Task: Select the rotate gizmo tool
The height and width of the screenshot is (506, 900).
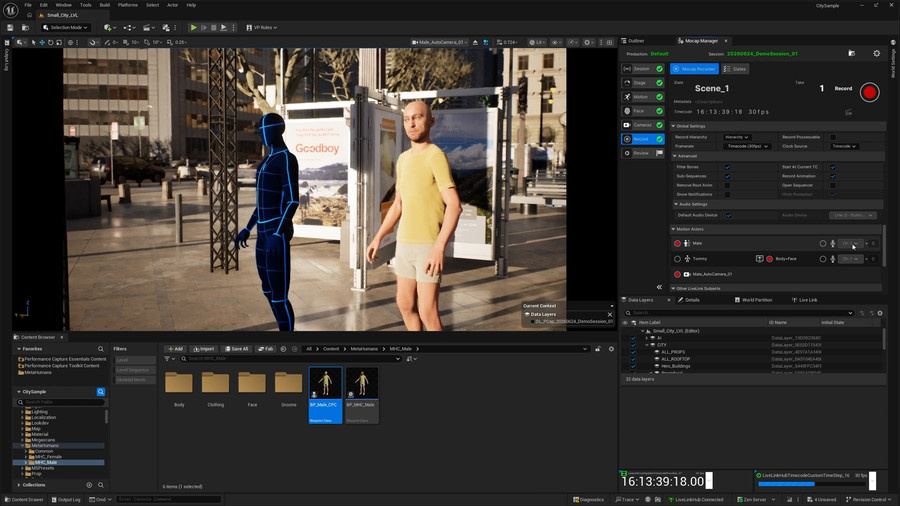Action: point(51,42)
